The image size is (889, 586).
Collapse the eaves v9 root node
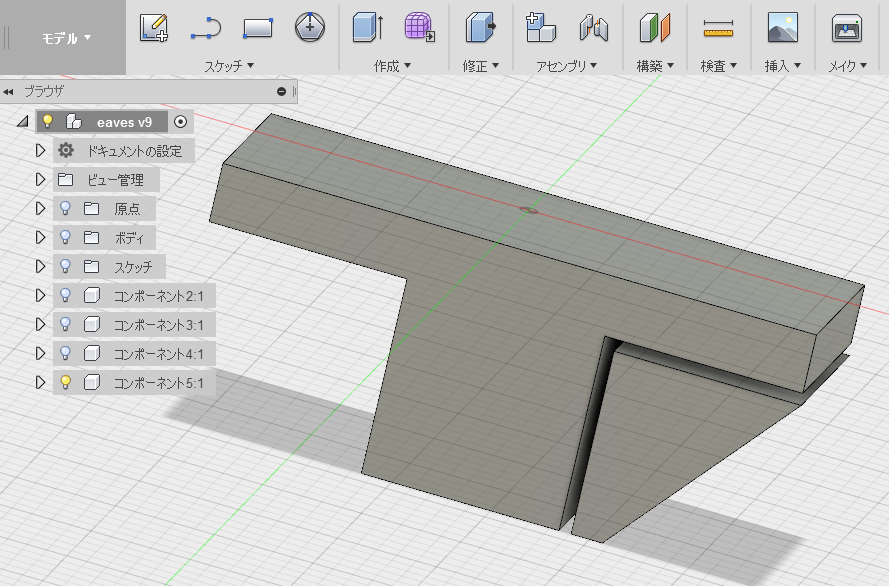coord(23,121)
